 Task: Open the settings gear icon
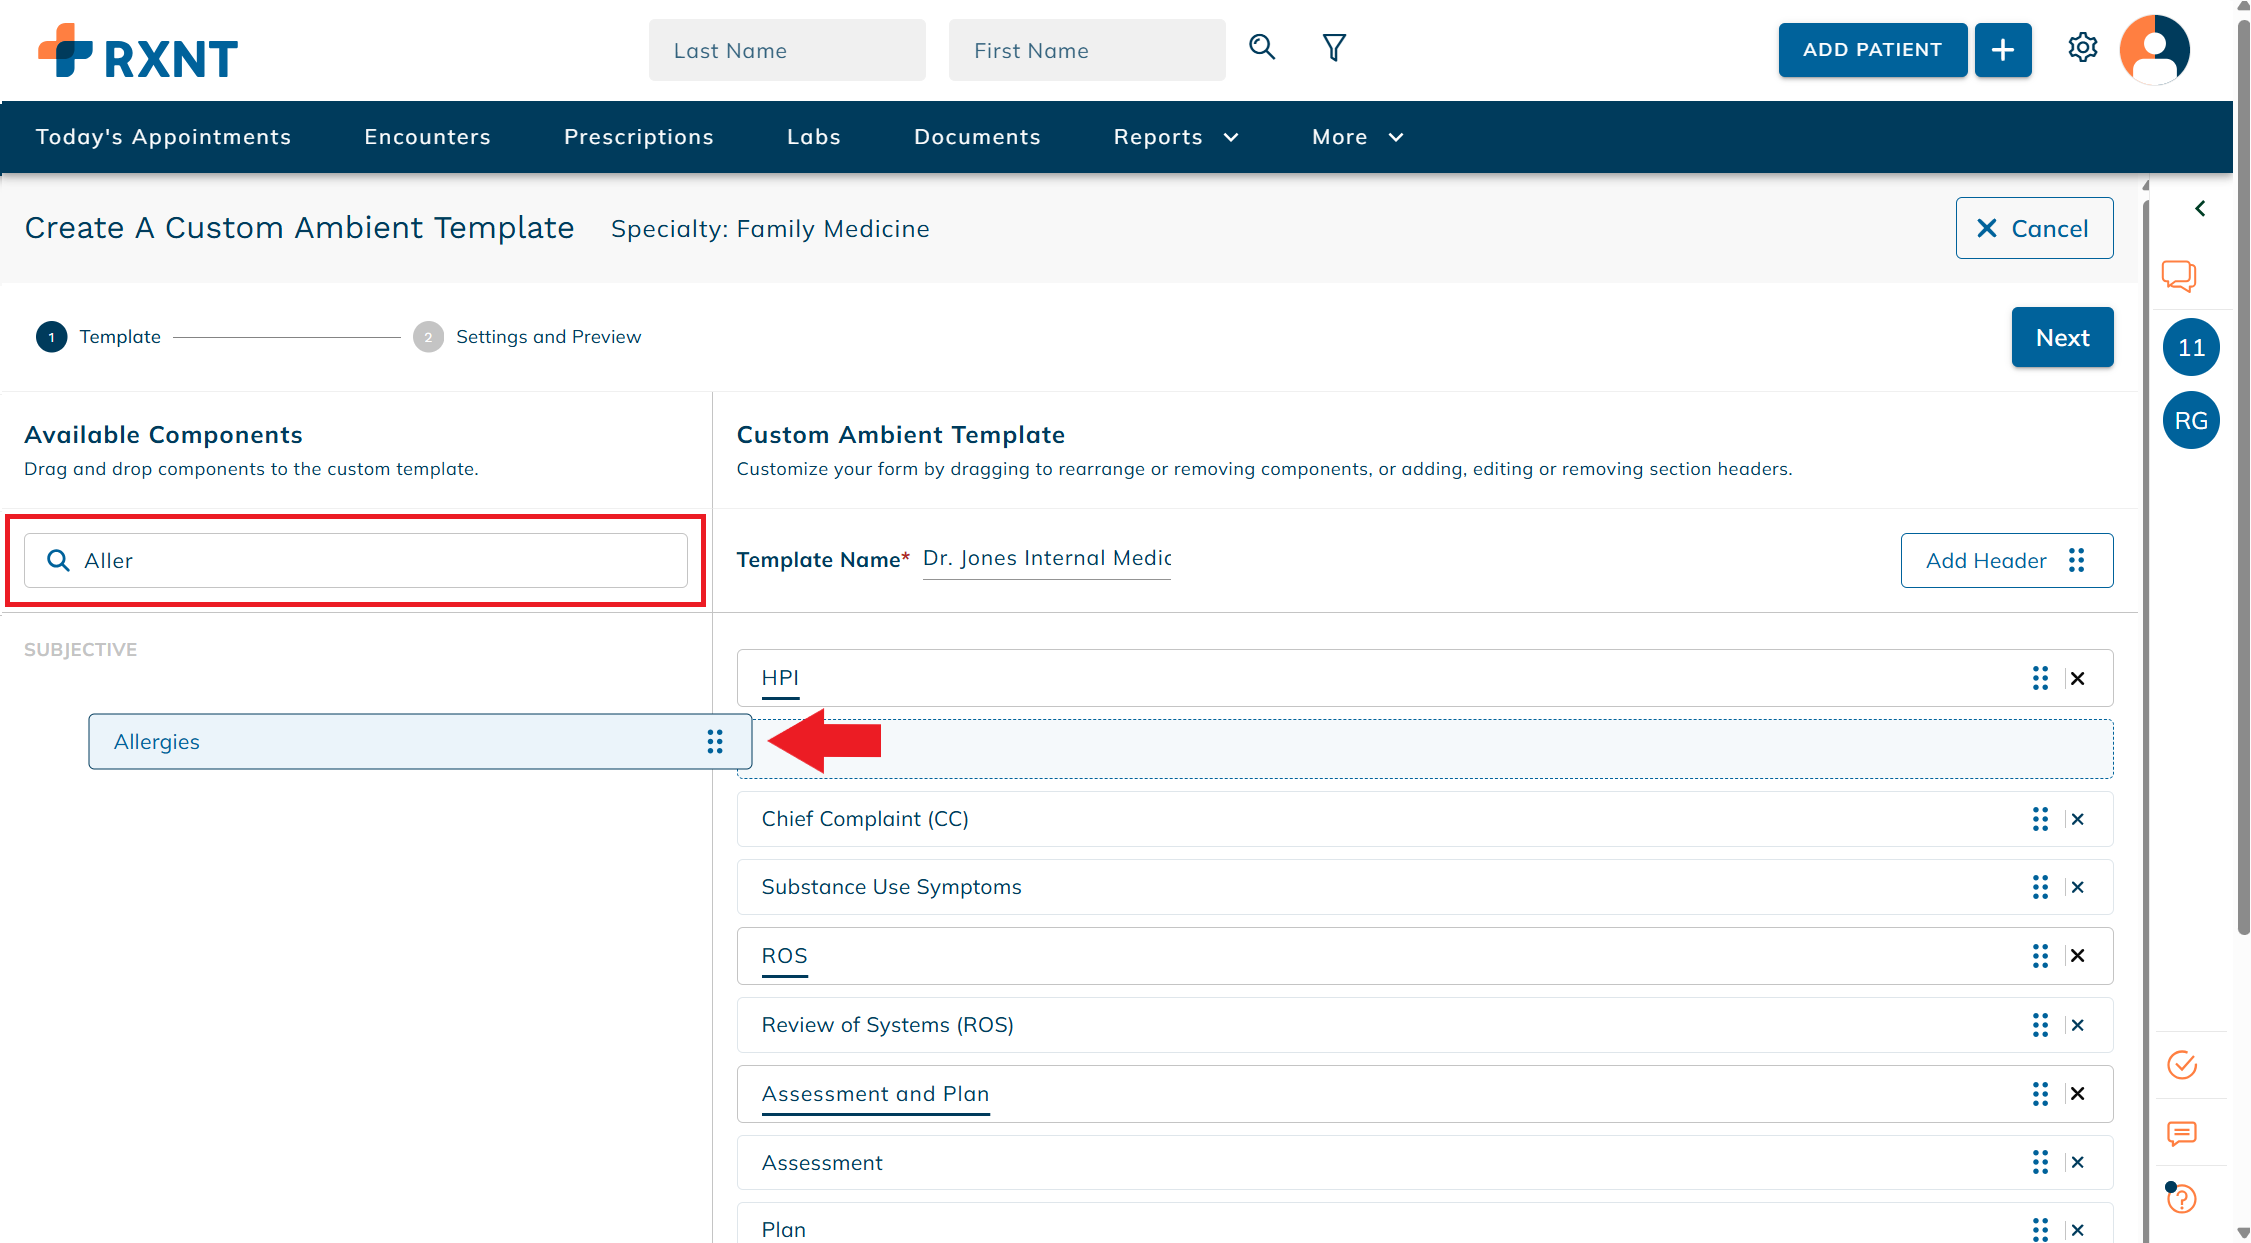click(x=2082, y=47)
